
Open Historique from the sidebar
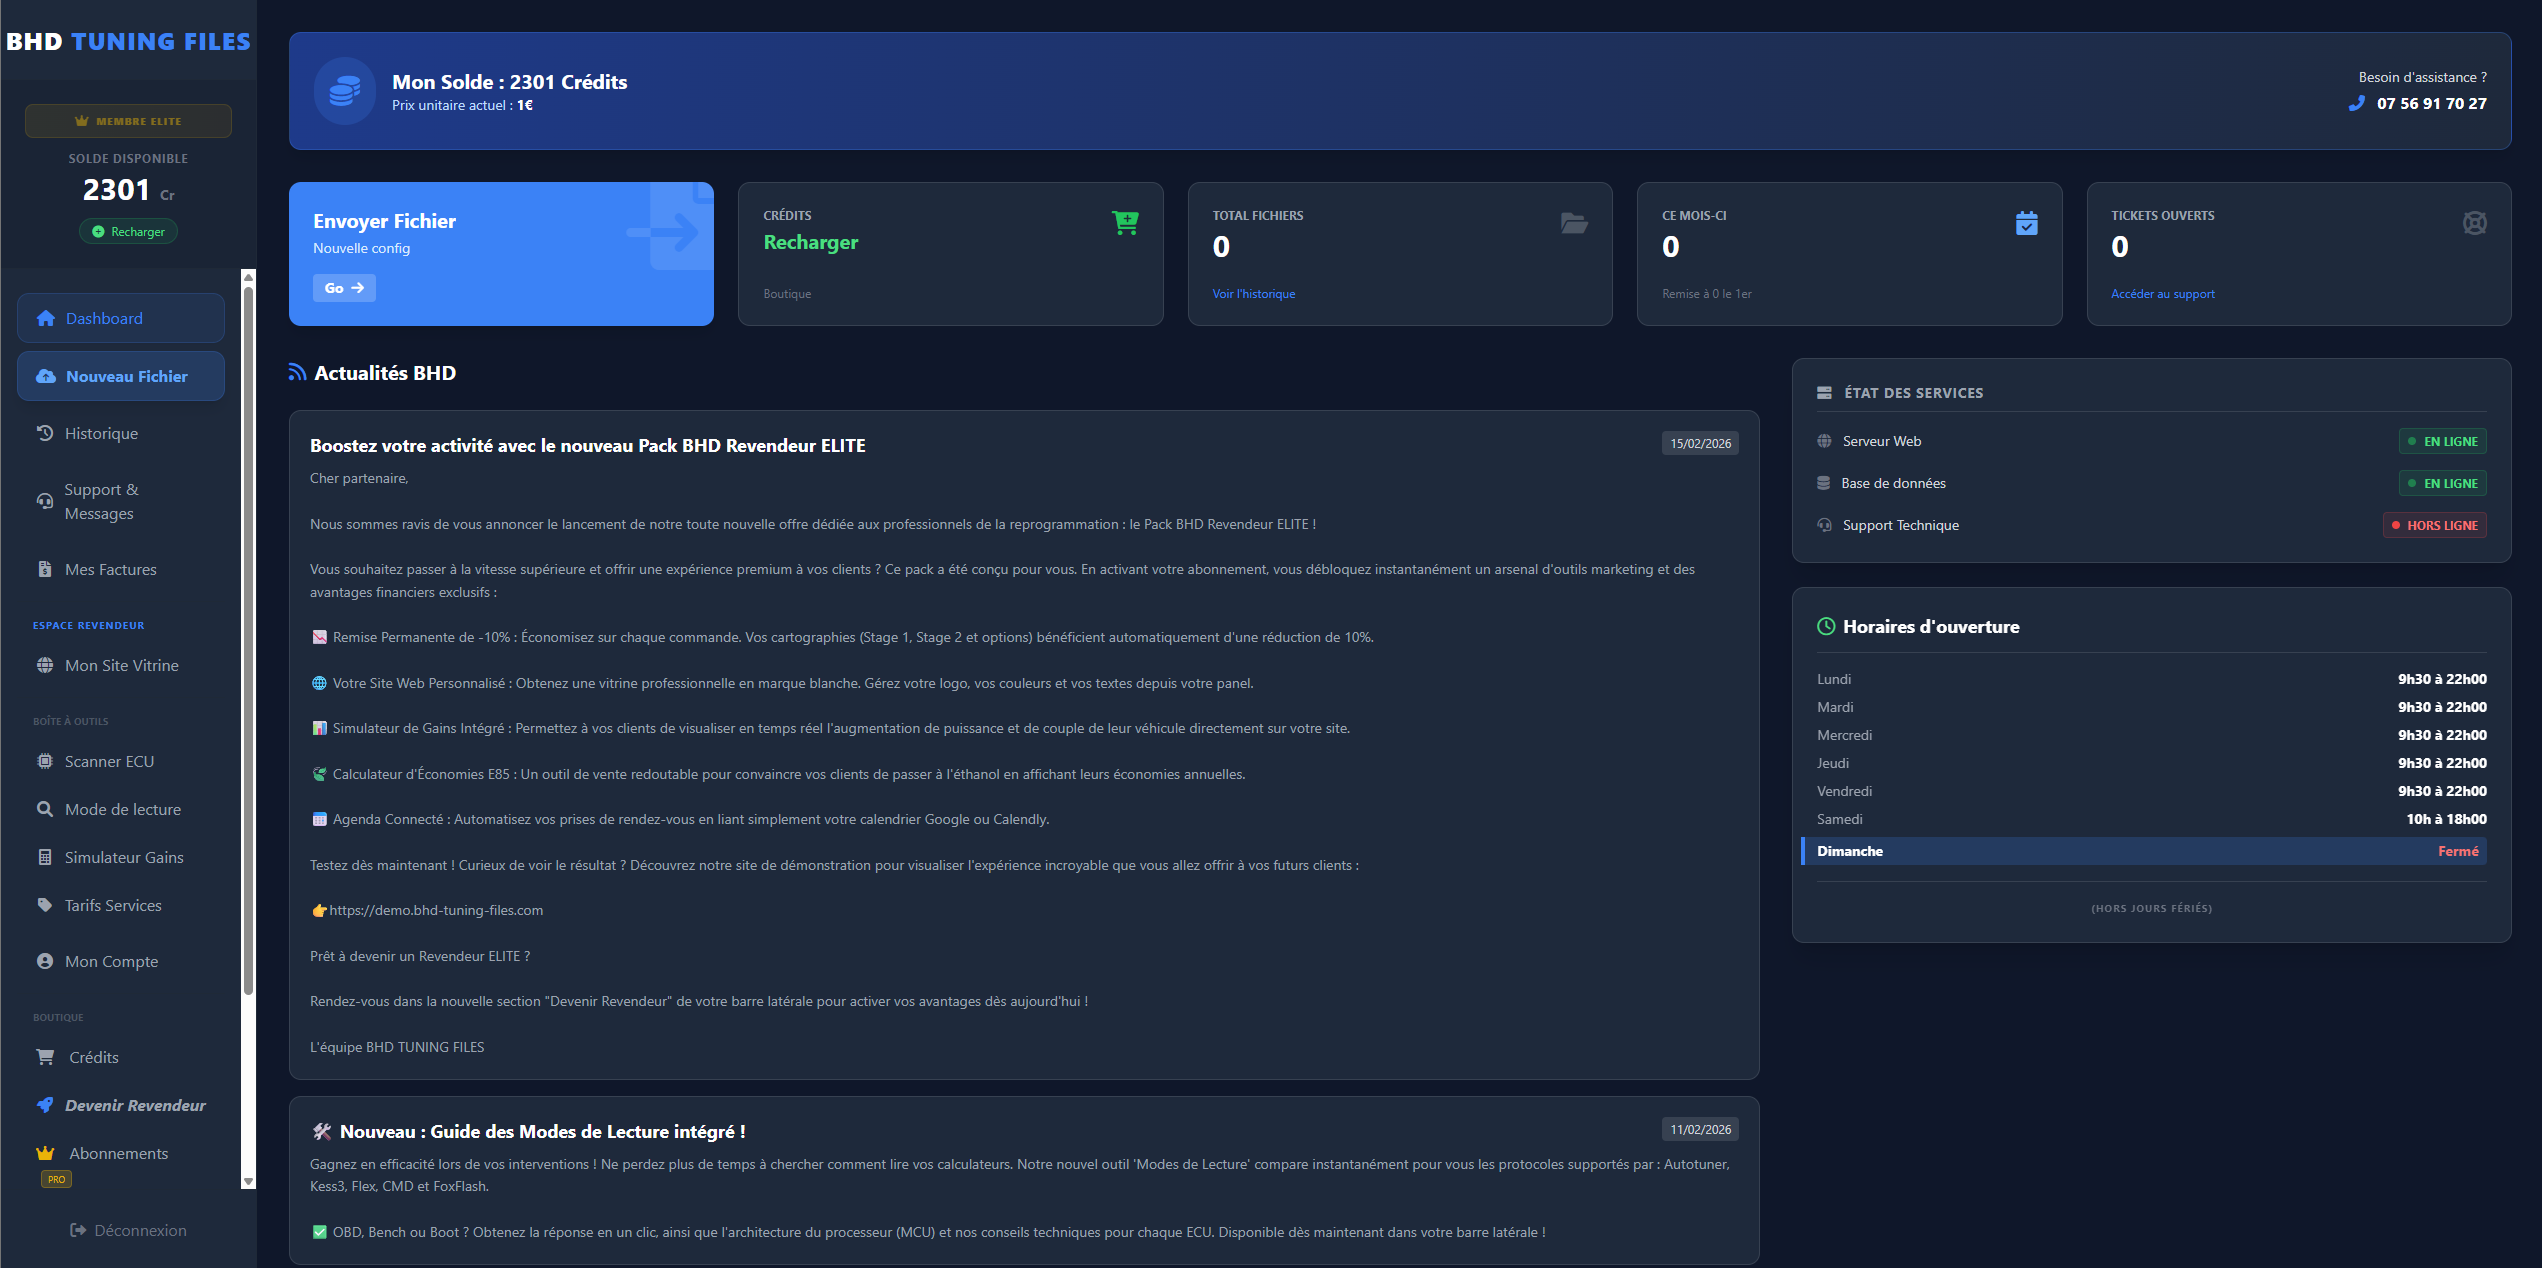tap(101, 433)
